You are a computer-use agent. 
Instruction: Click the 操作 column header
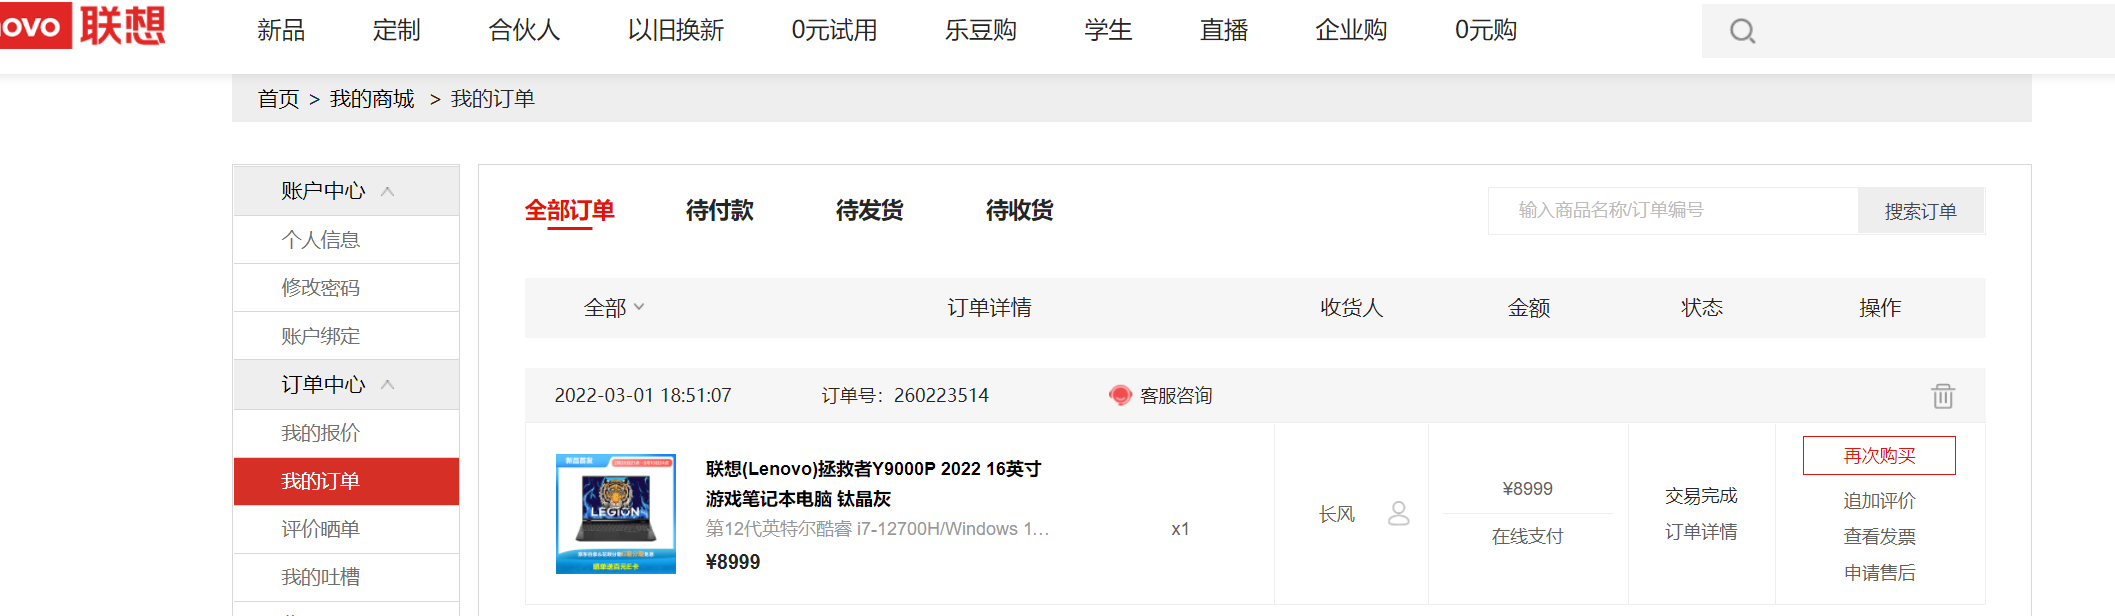[1880, 308]
